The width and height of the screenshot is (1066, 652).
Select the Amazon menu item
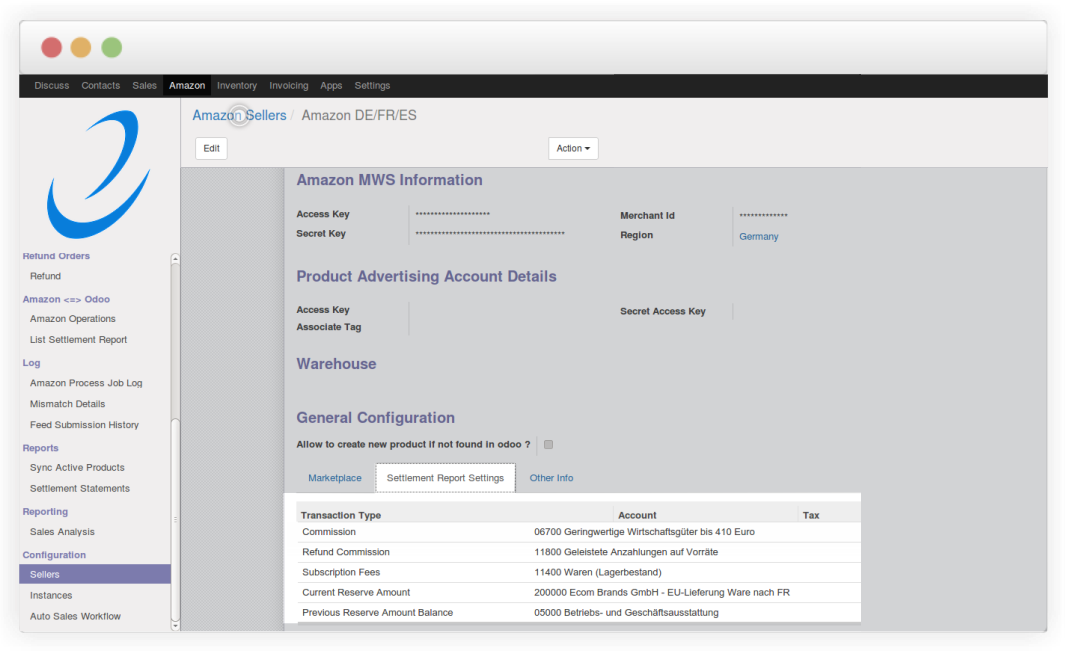[x=187, y=86]
